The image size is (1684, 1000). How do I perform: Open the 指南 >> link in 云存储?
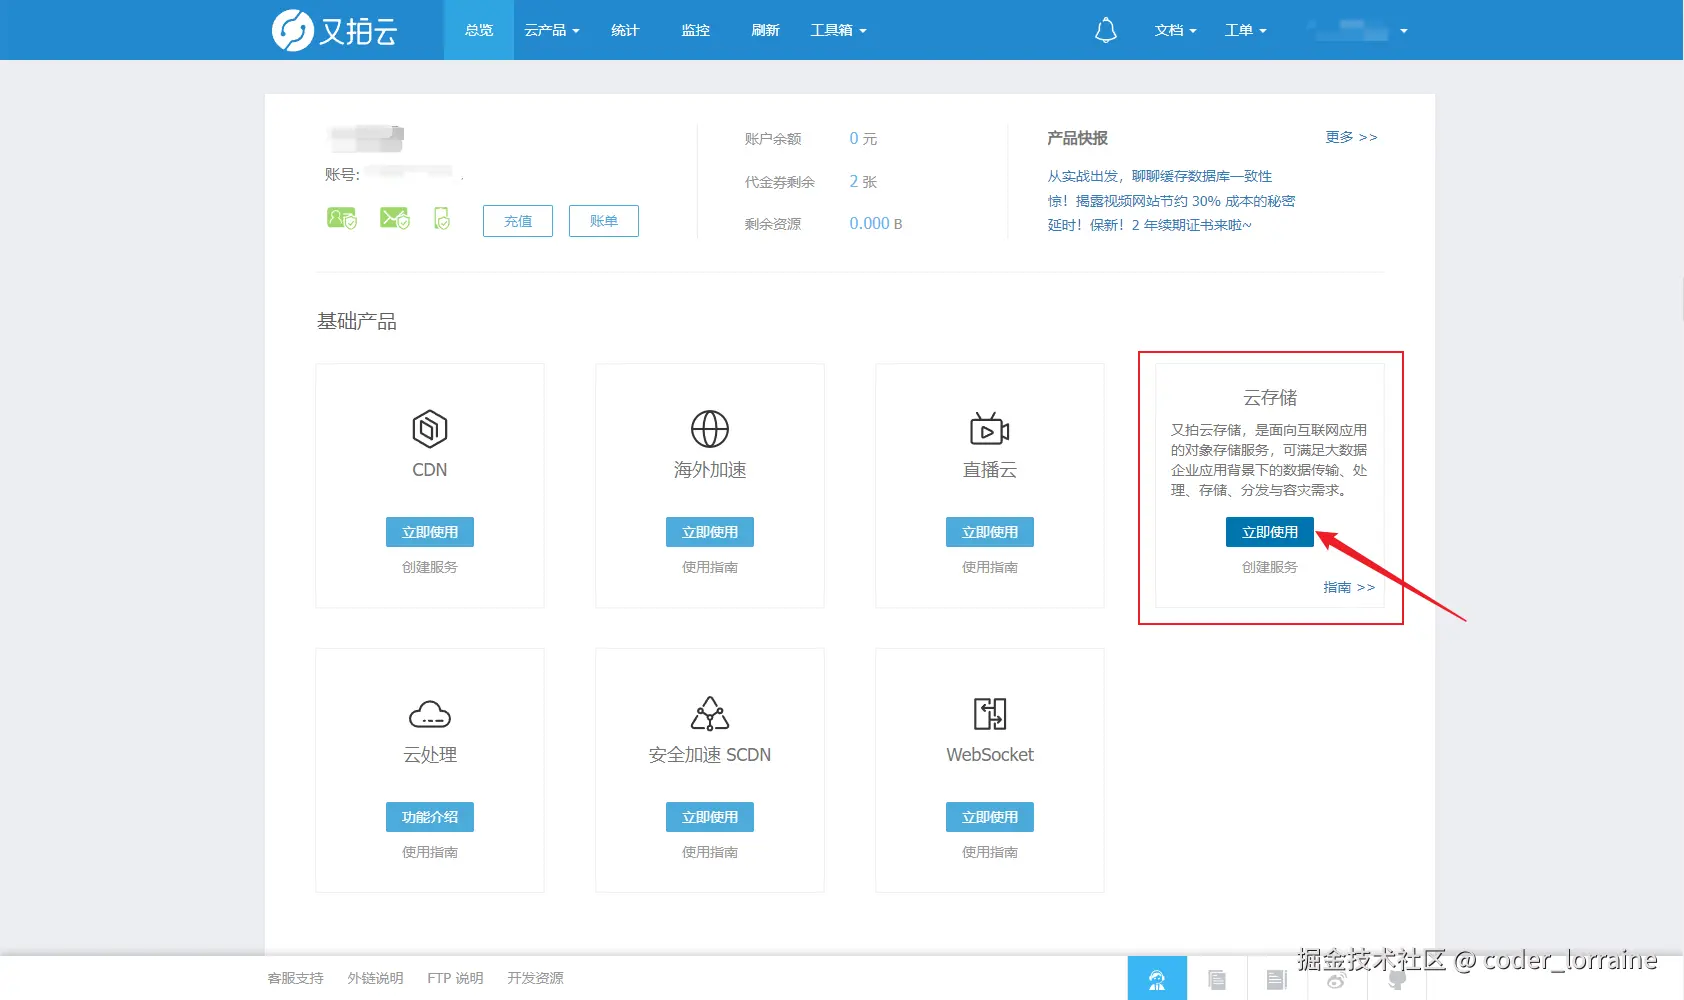tap(1349, 587)
